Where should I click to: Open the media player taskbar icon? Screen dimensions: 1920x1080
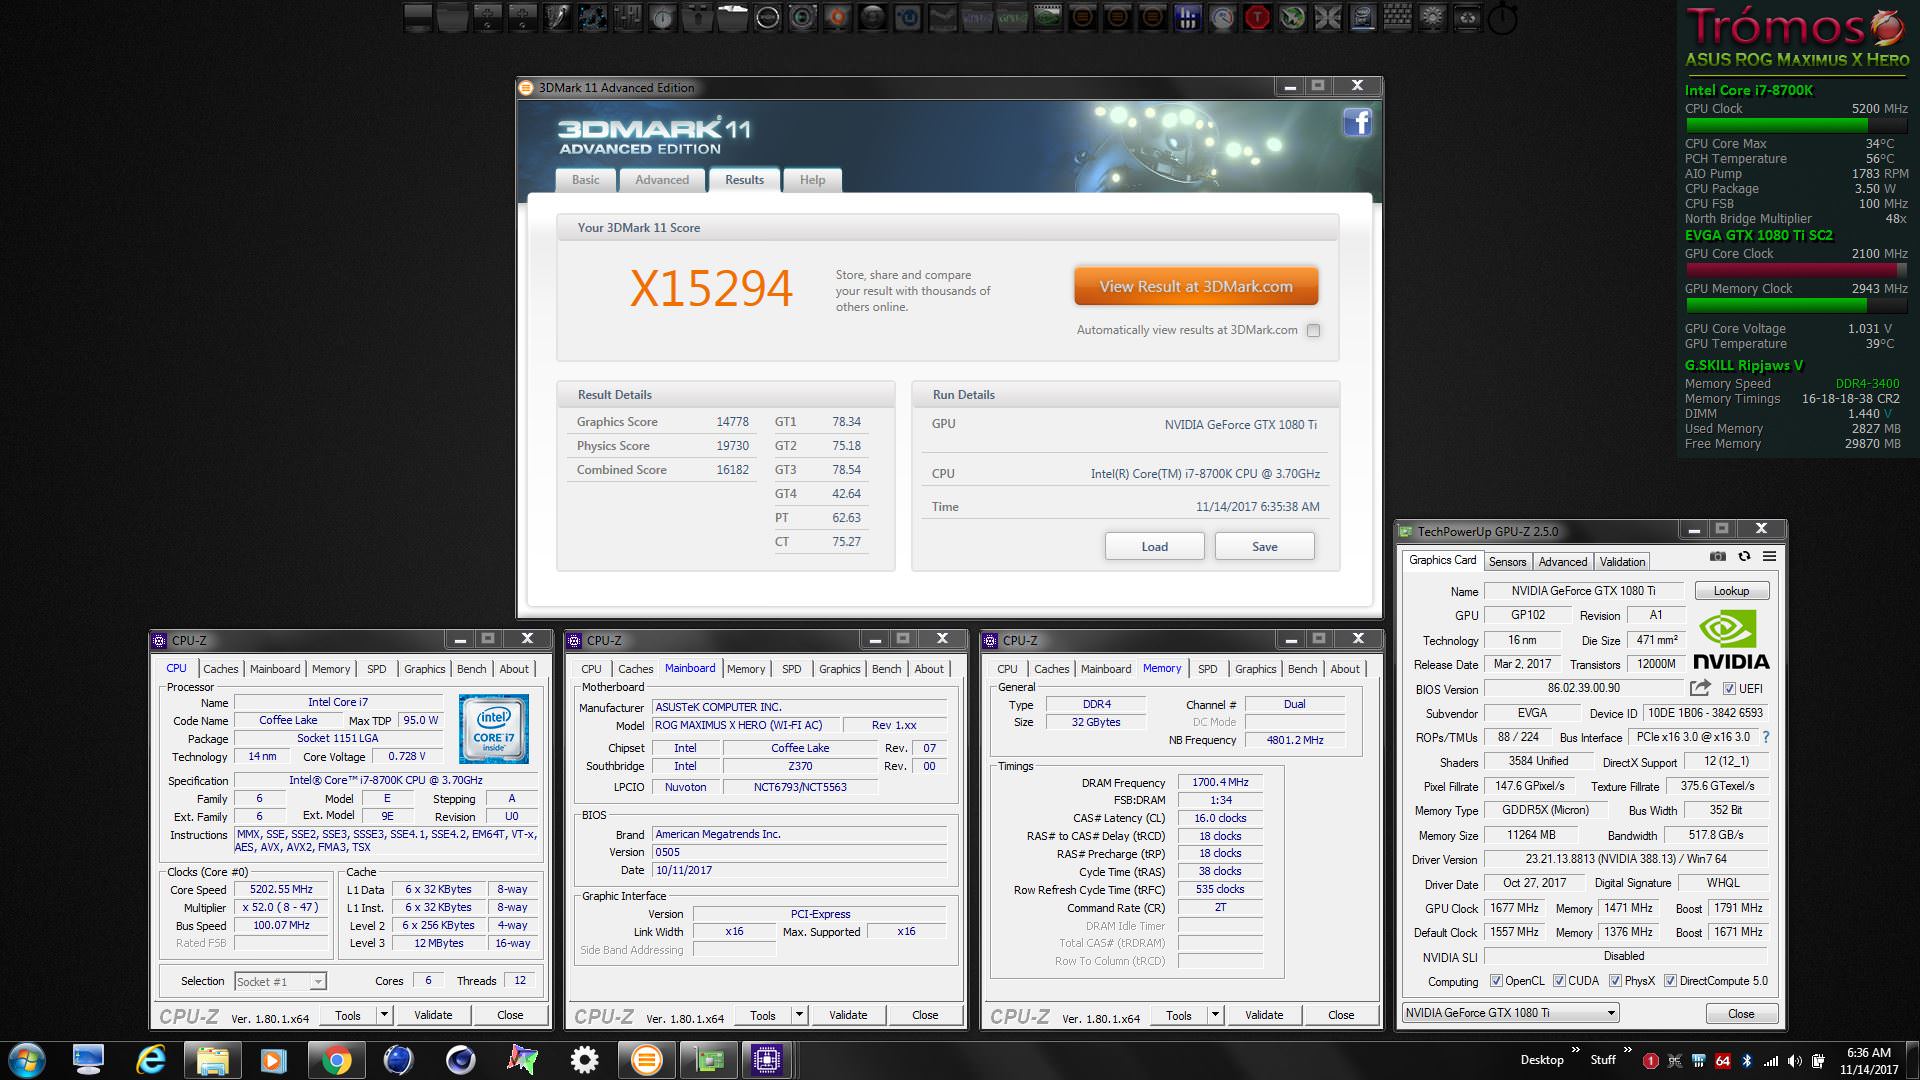coord(273,1060)
